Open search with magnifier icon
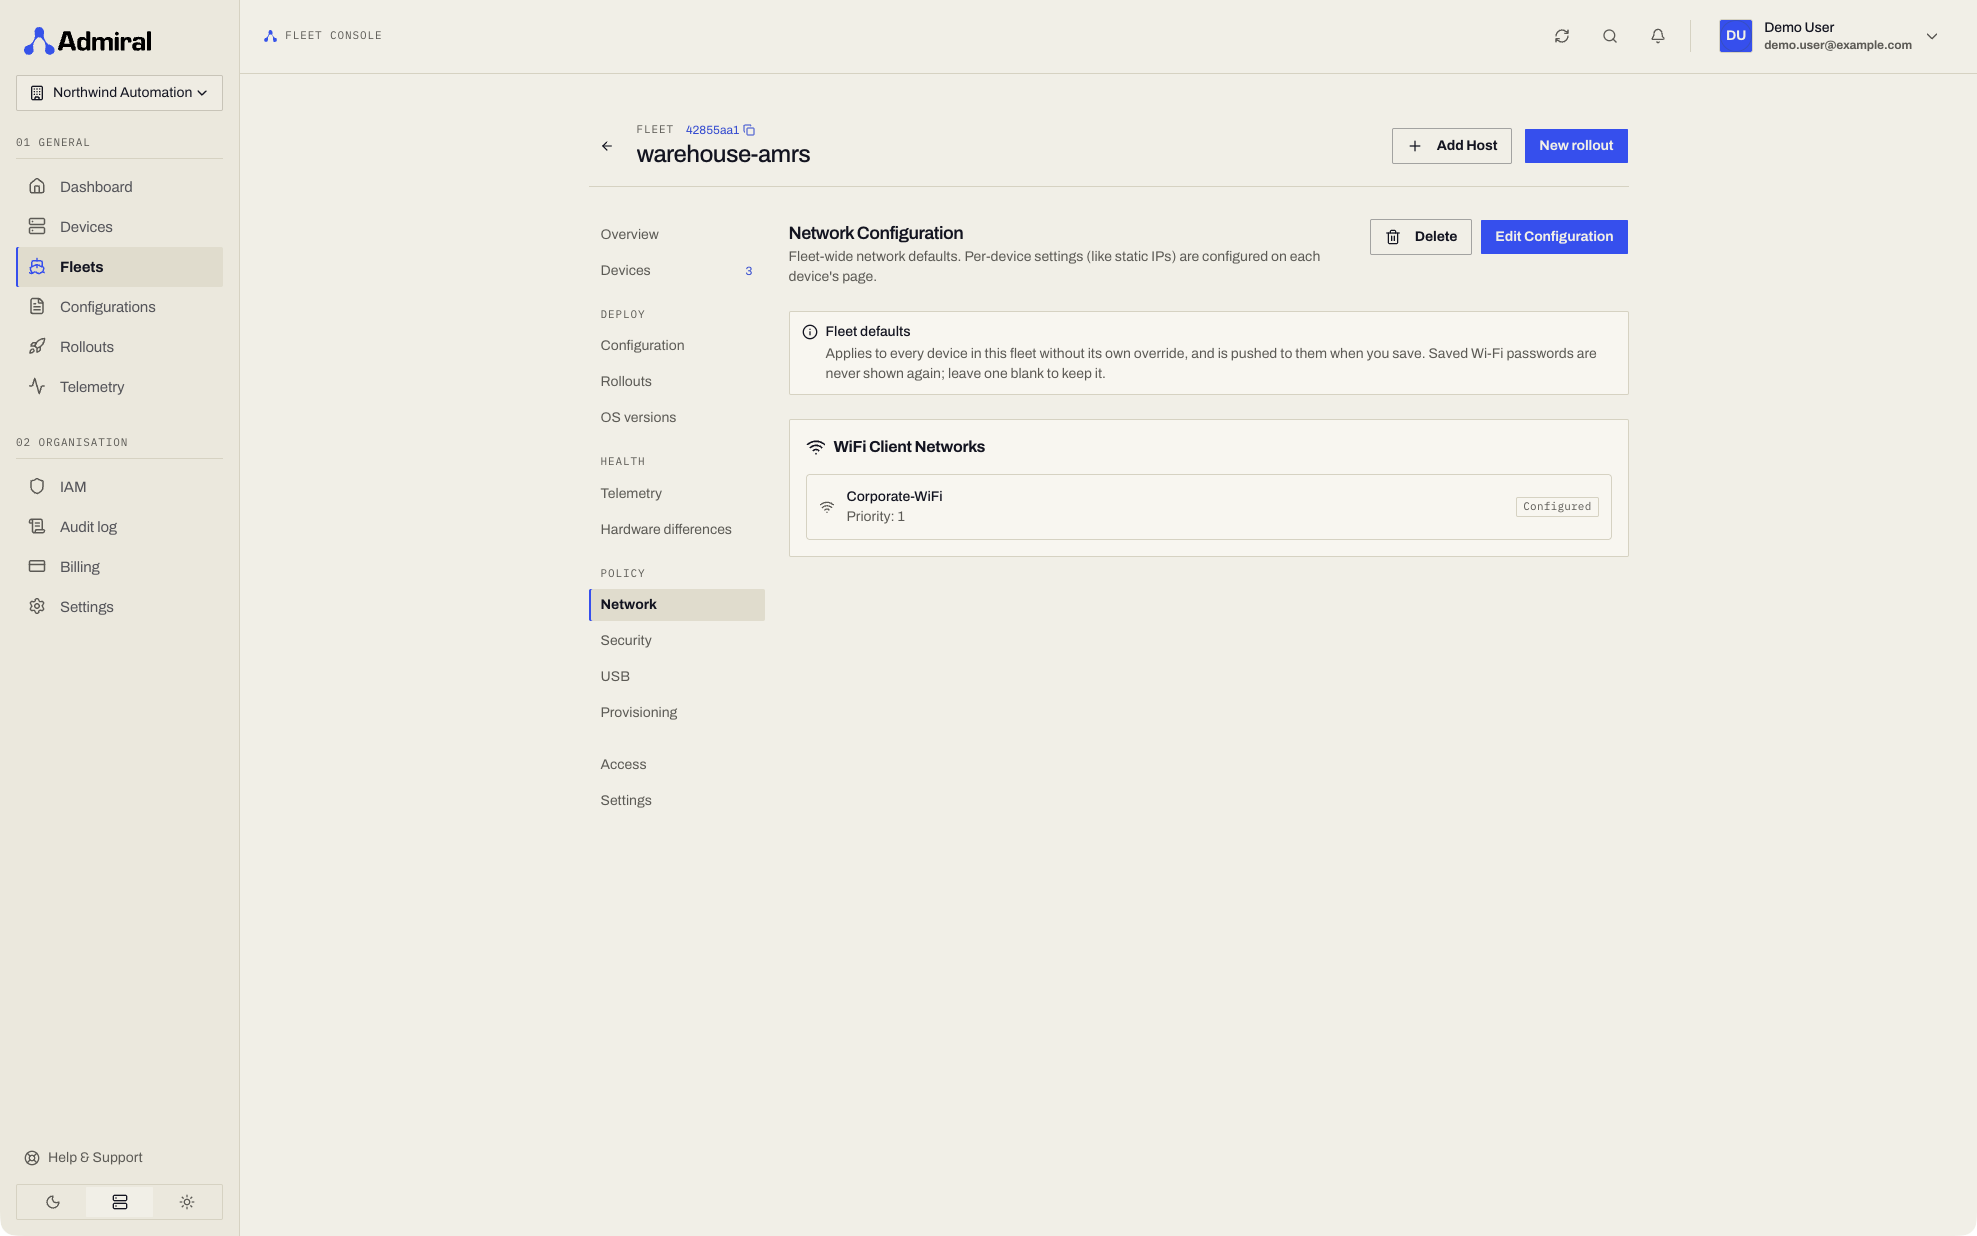 (1609, 36)
